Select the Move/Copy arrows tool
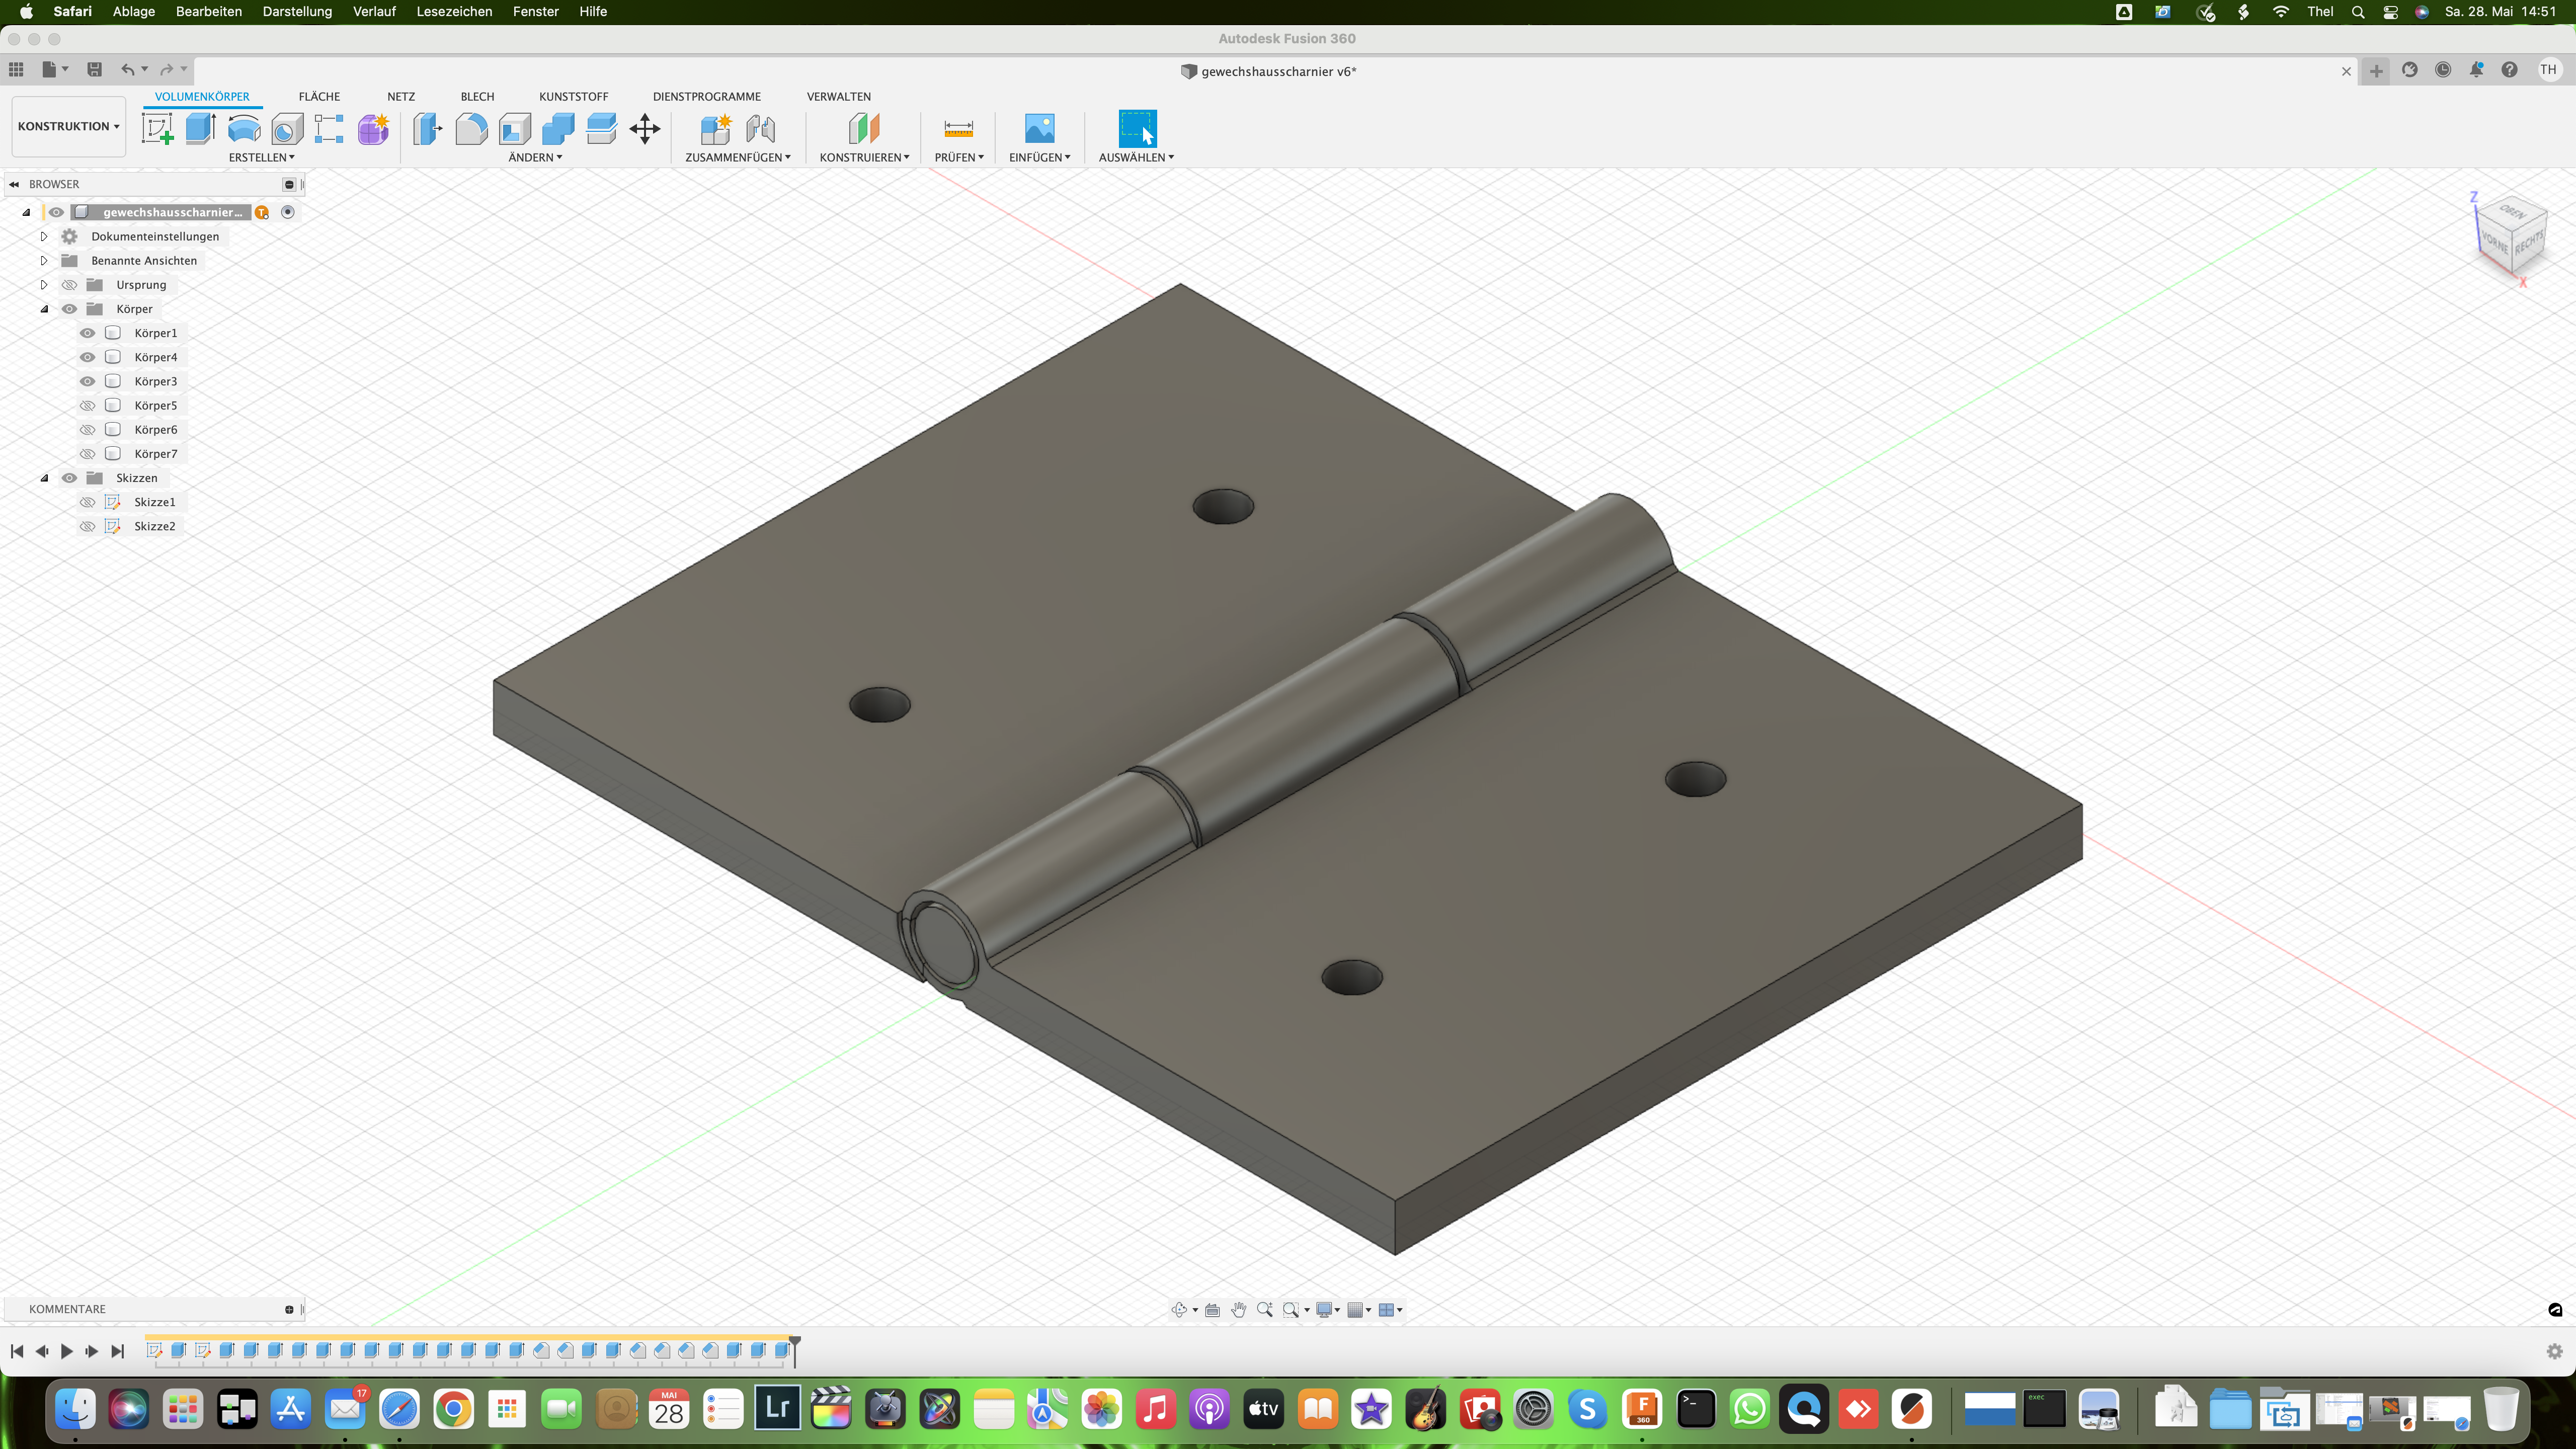 pos(645,128)
